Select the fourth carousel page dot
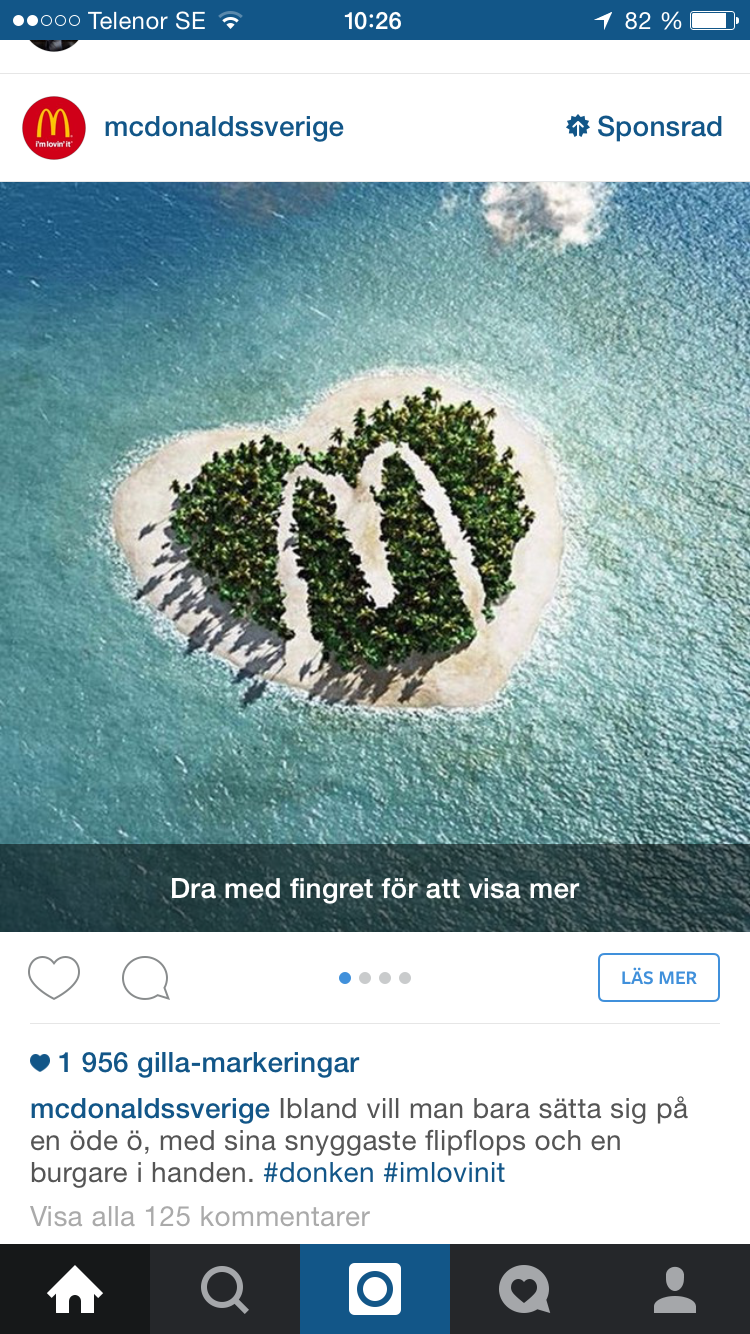 (x=405, y=978)
